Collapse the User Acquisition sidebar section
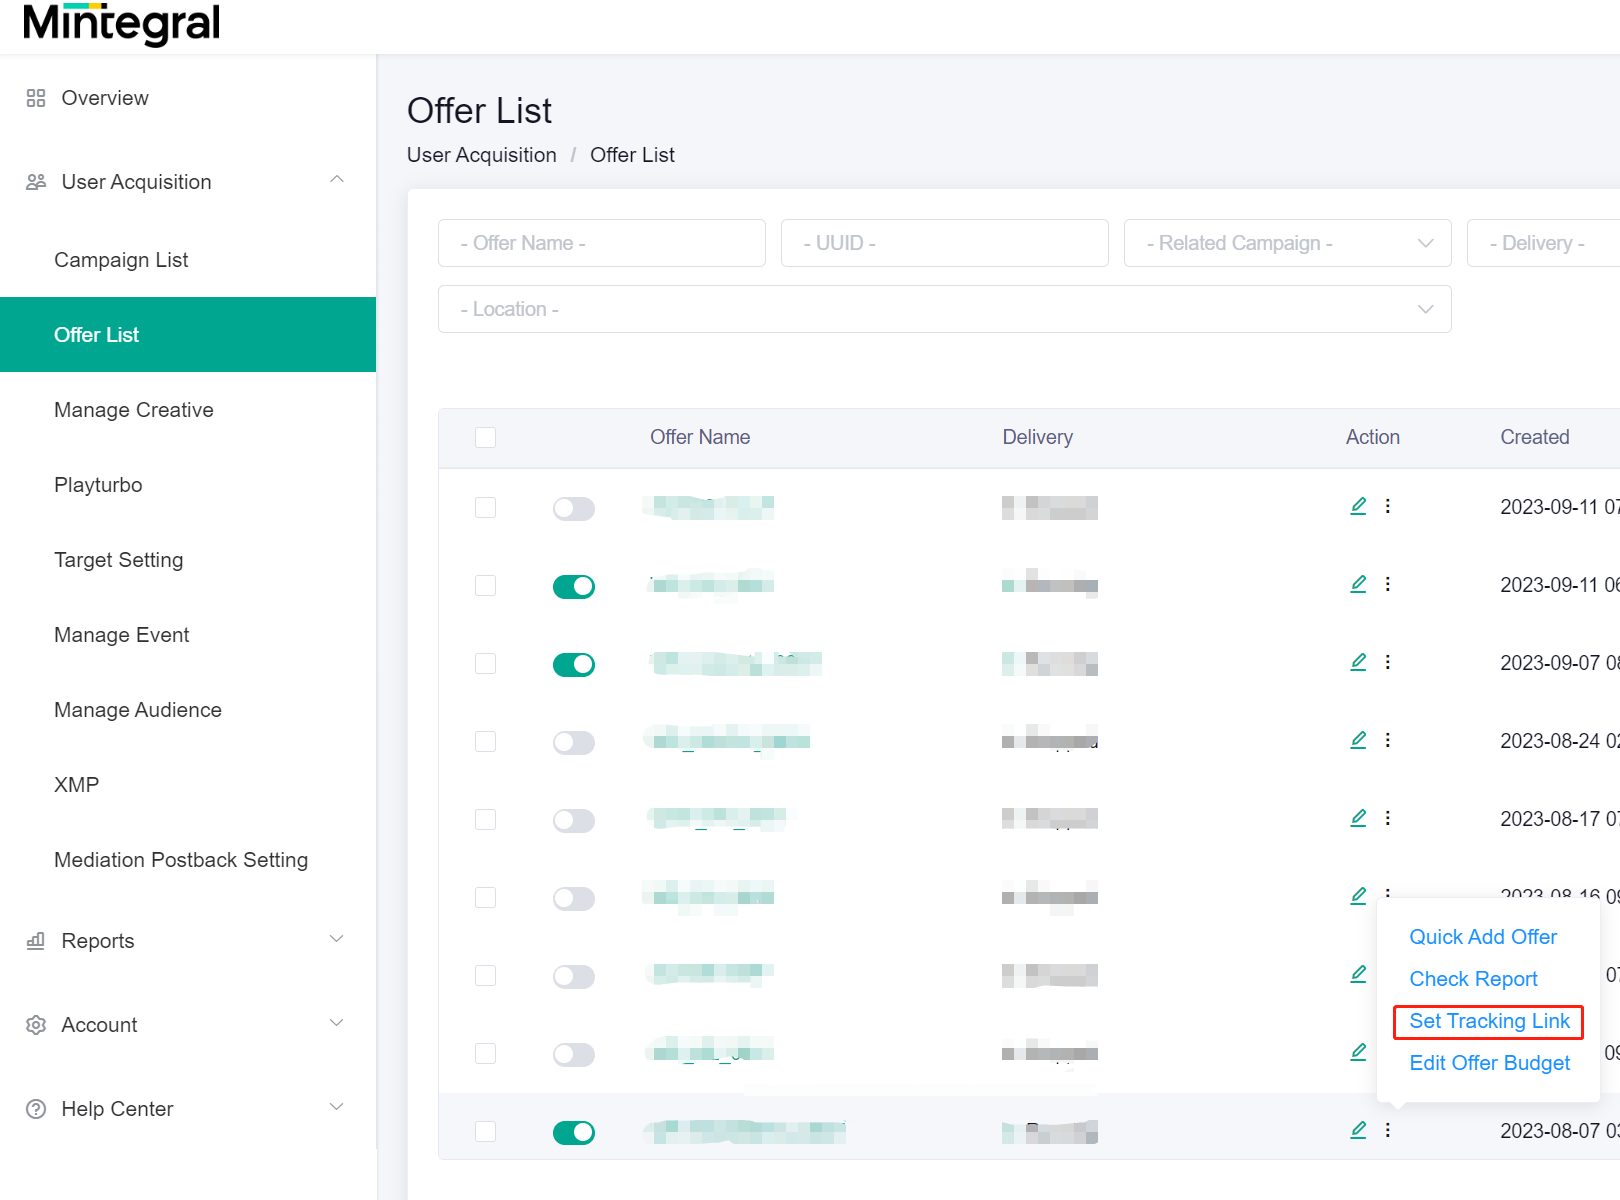The width and height of the screenshot is (1620, 1200). [x=338, y=180]
